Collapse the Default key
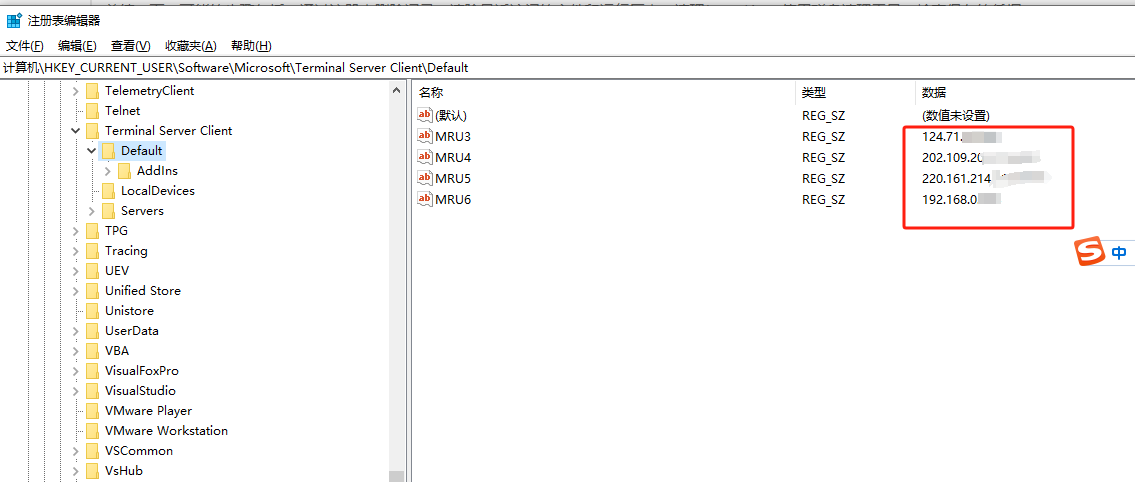This screenshot has height=482, width=1135. click(91, 151)
